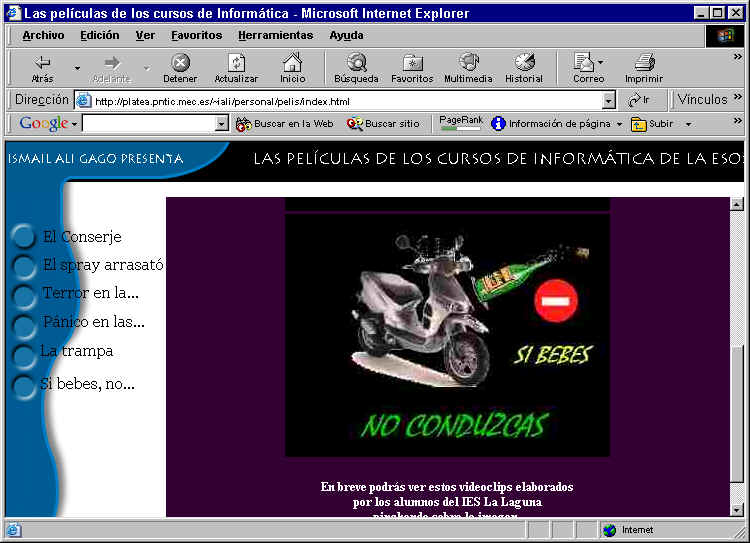Click the round bullet beside La trampa
The image size is (750, 543).
[23, 356]
